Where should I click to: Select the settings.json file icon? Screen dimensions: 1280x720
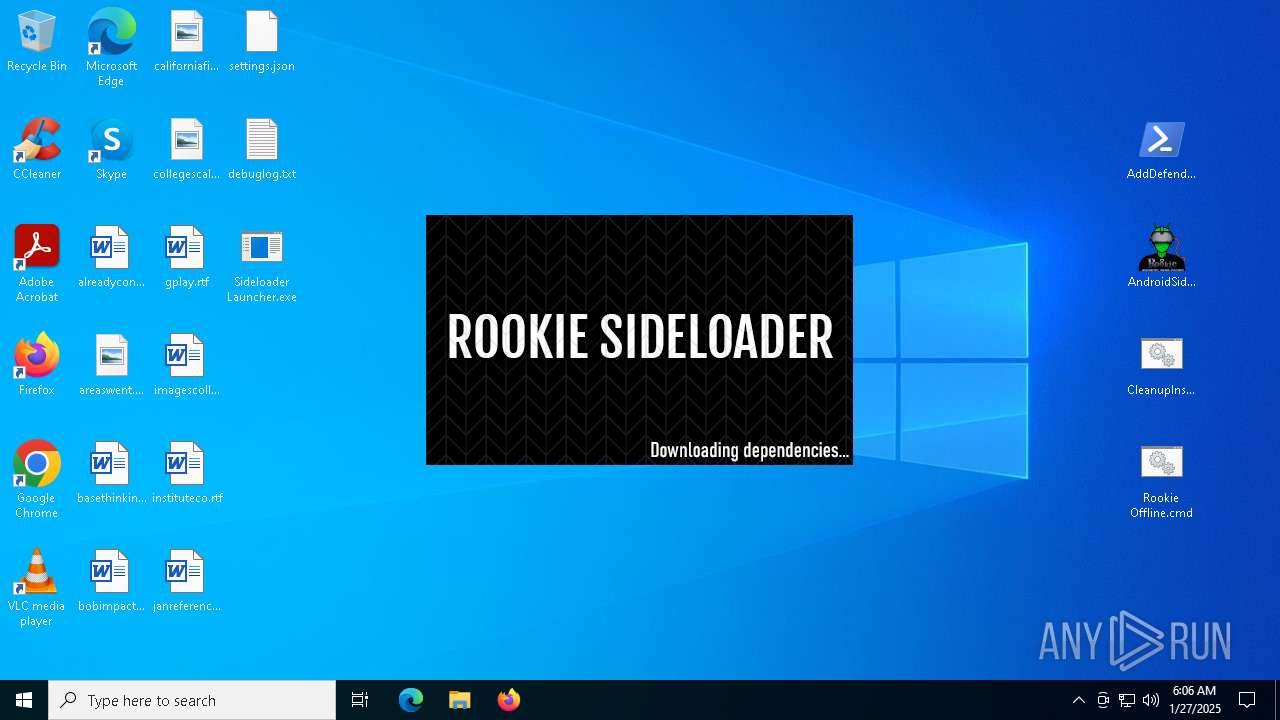(x=262, y=42)
